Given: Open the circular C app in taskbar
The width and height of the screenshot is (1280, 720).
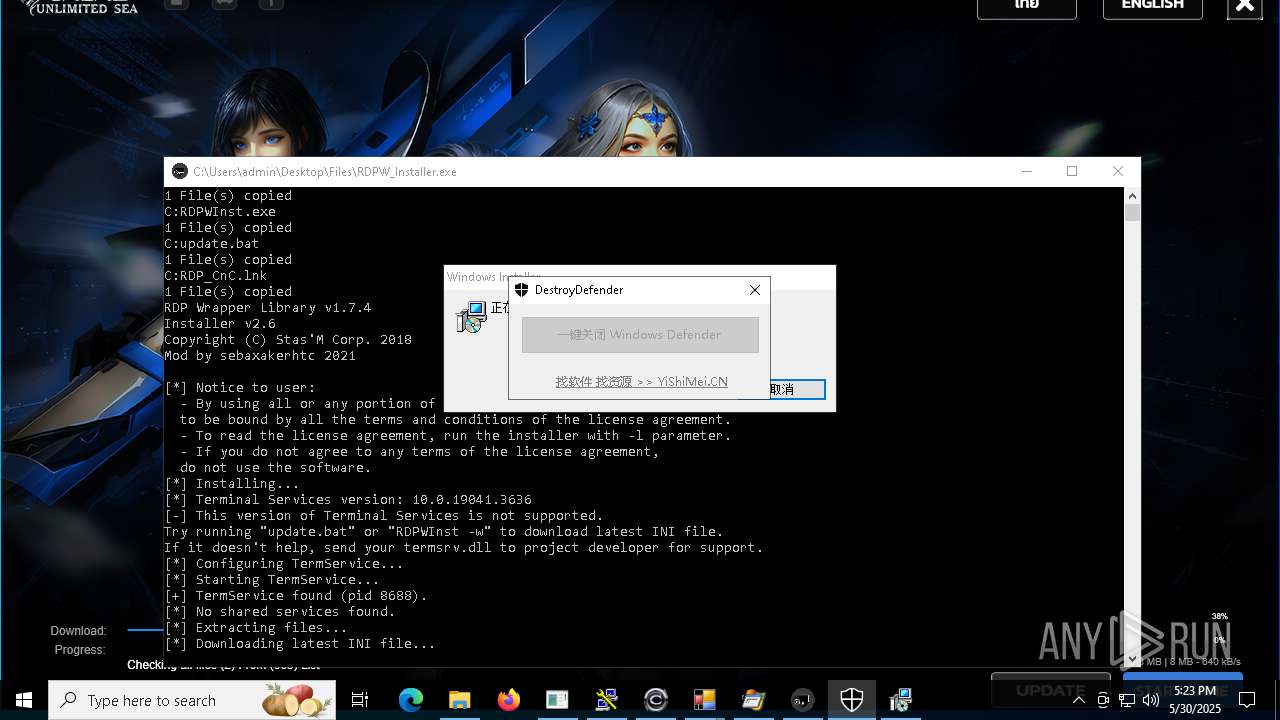Looking at the screenshot, I should point(655,700).
